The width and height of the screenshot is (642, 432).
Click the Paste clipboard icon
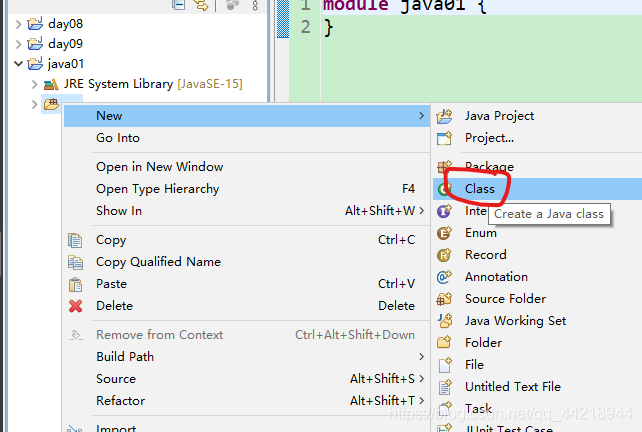coord(75,284)
